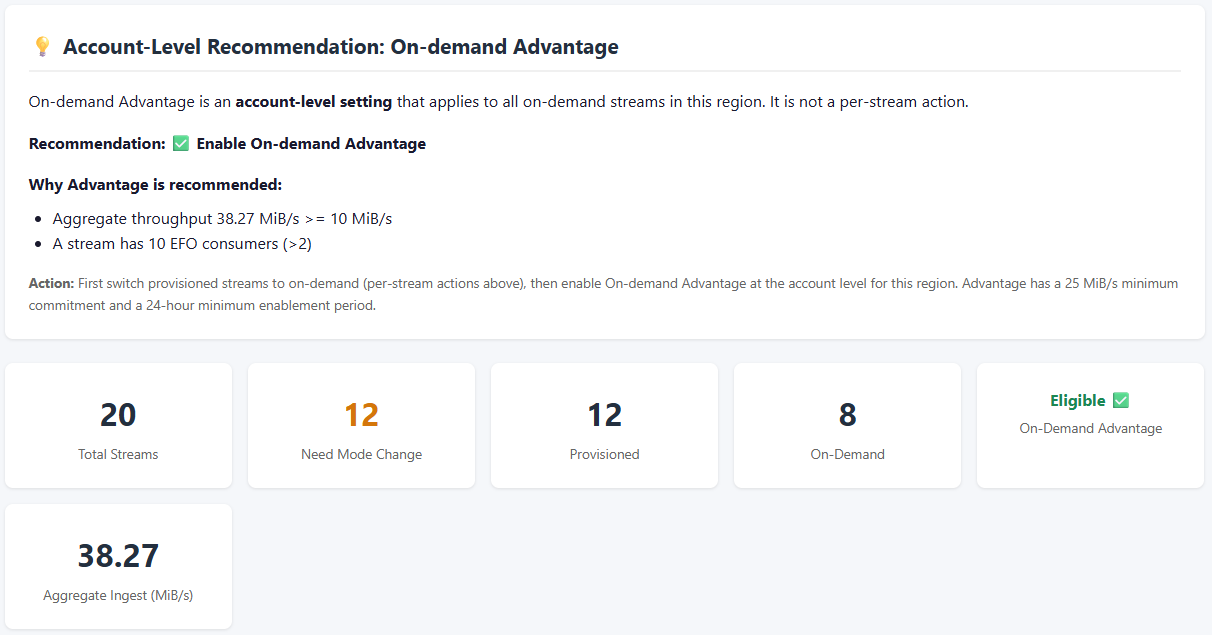Click the green checkmark before Enable On-demand Advantage
Image resolution: width=1212 pixels, height=635 pixels.
tap(181, 144)
